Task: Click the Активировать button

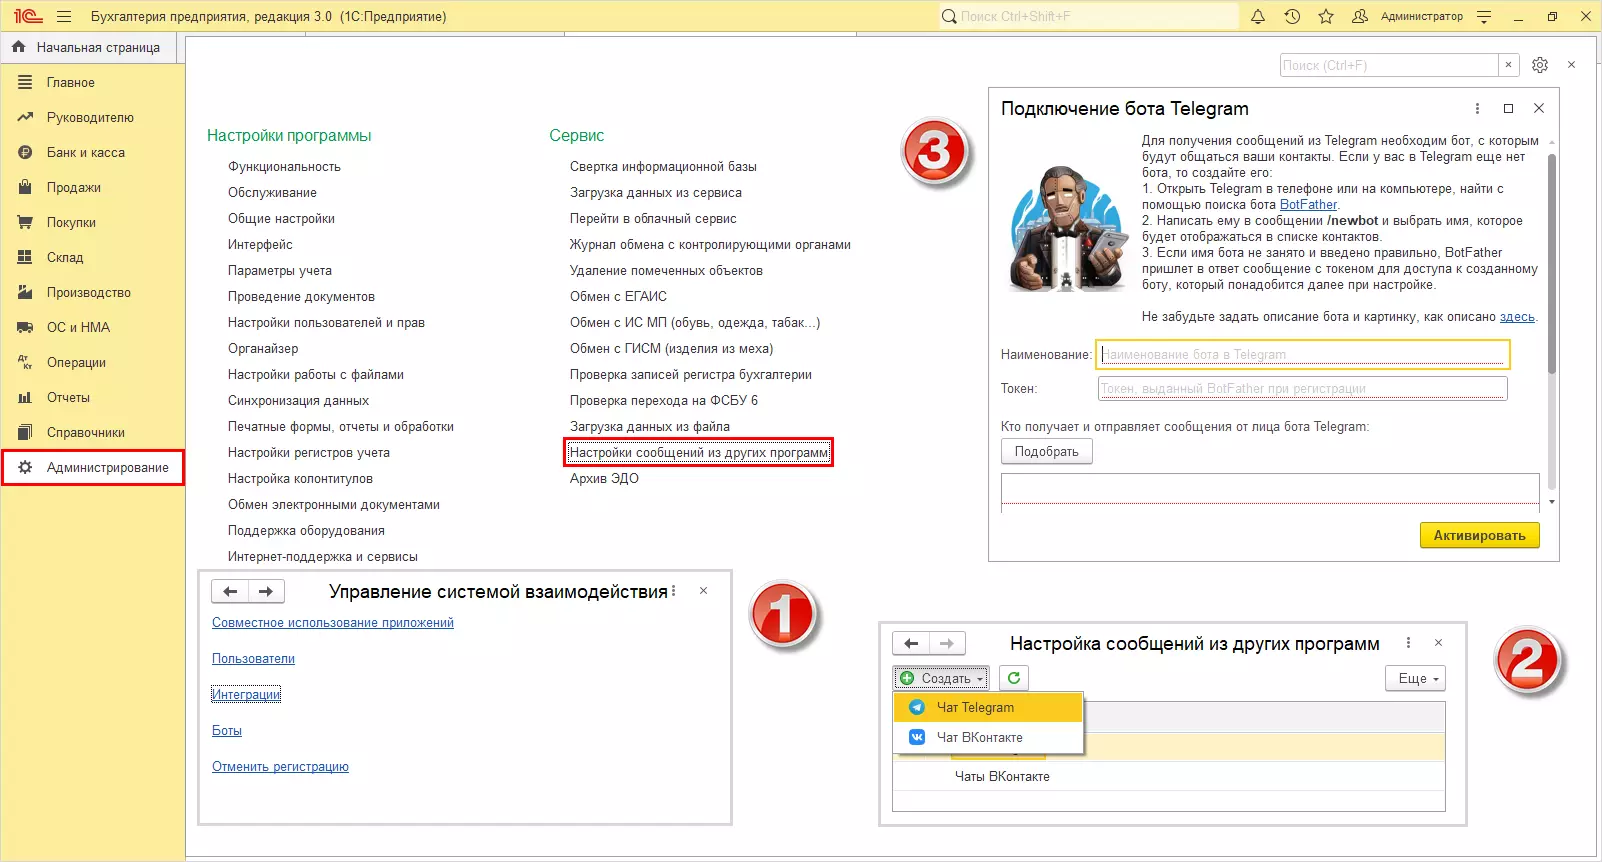Action: 1480,536
